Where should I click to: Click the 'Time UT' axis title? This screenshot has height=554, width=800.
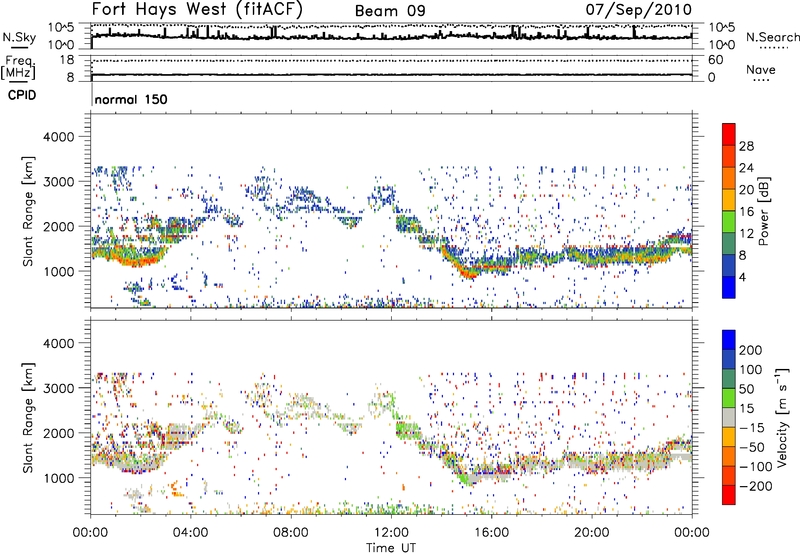coord(391,547)
